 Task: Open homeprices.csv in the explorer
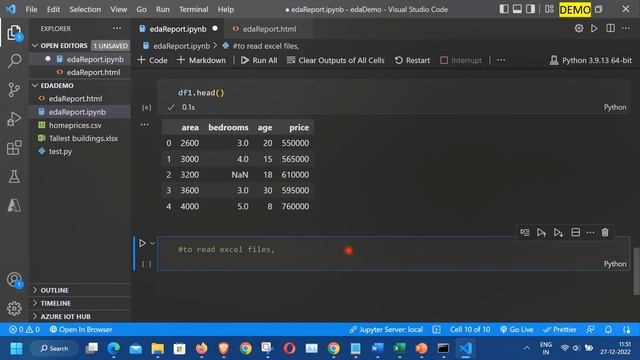[75, 125]
